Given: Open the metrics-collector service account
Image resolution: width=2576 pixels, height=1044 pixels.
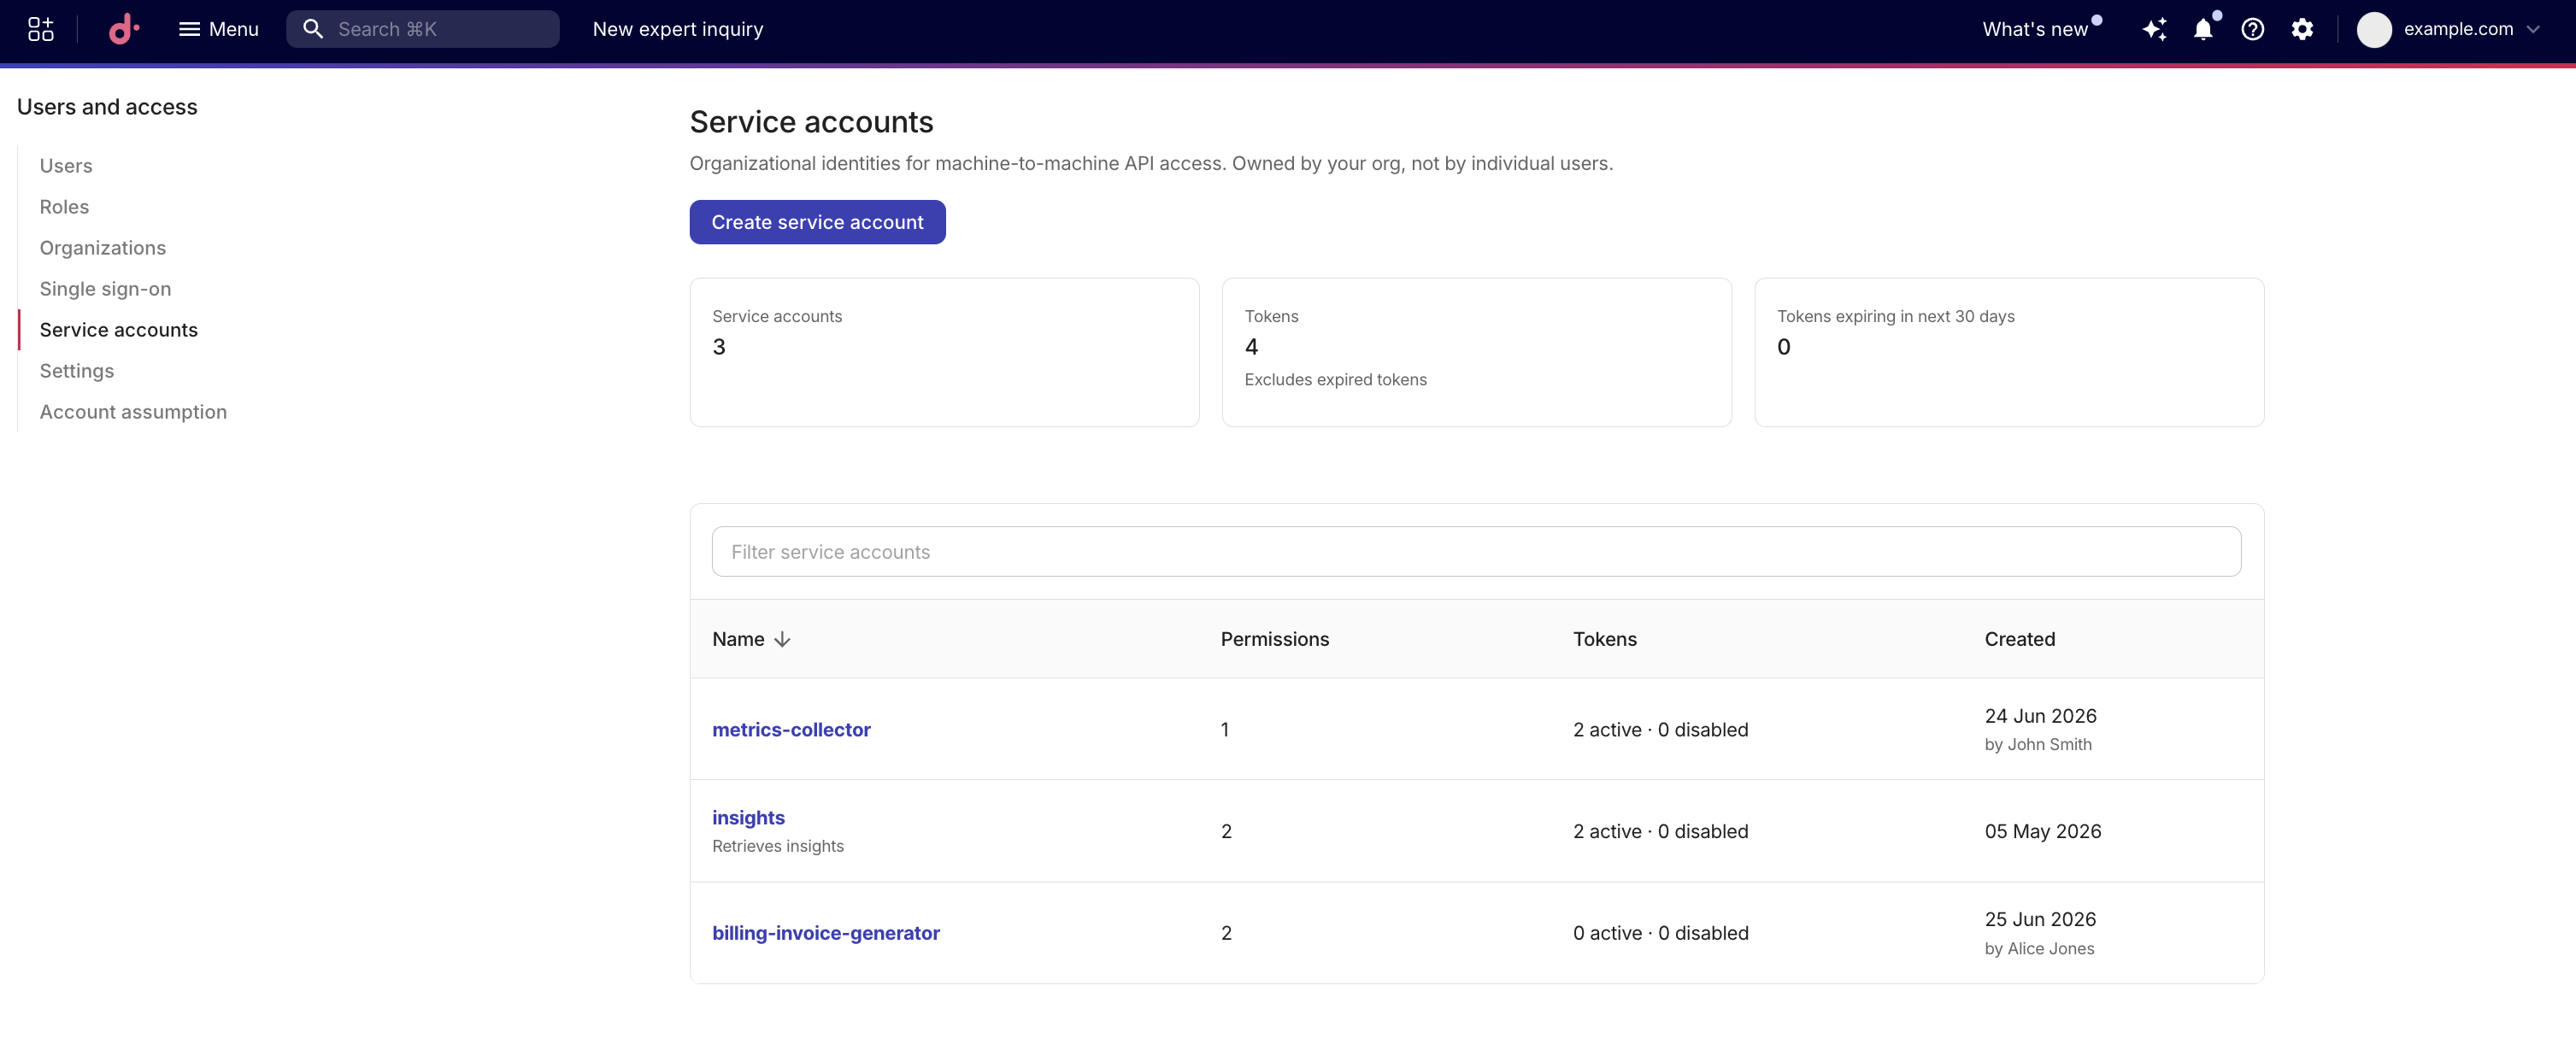Looking at the screenshot, I should pyautogui.click(x=791, y=729).
